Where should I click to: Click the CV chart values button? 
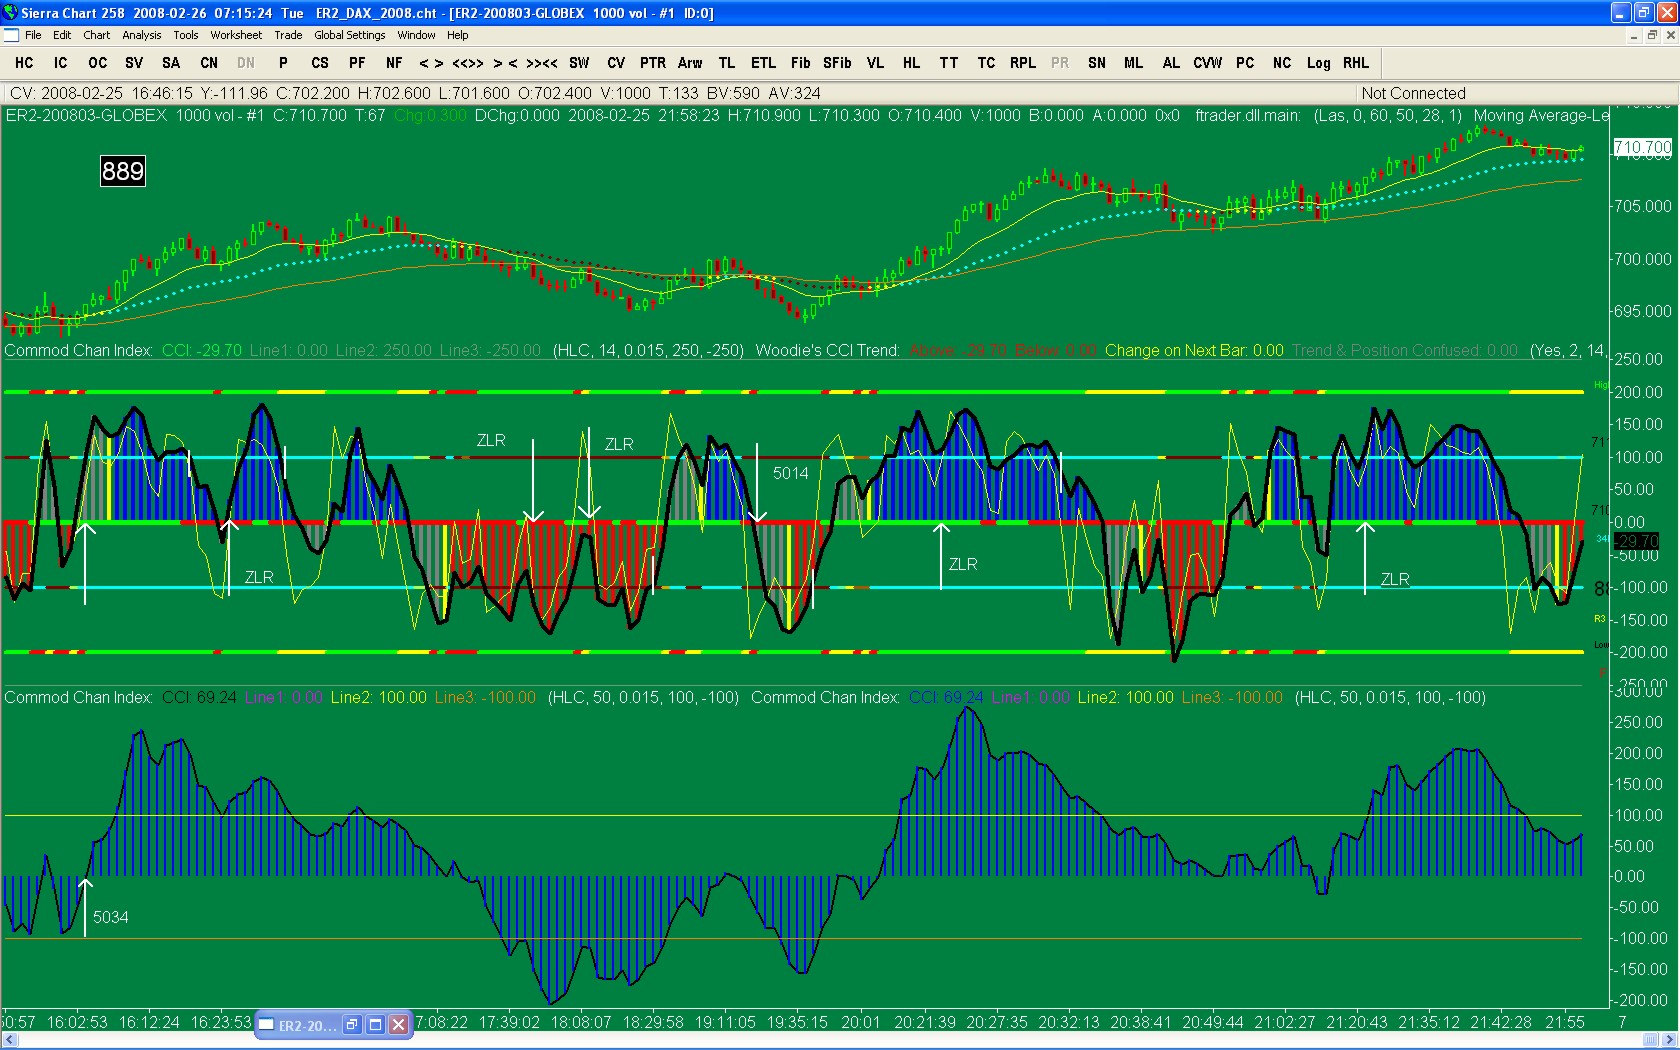coord(616,63)
